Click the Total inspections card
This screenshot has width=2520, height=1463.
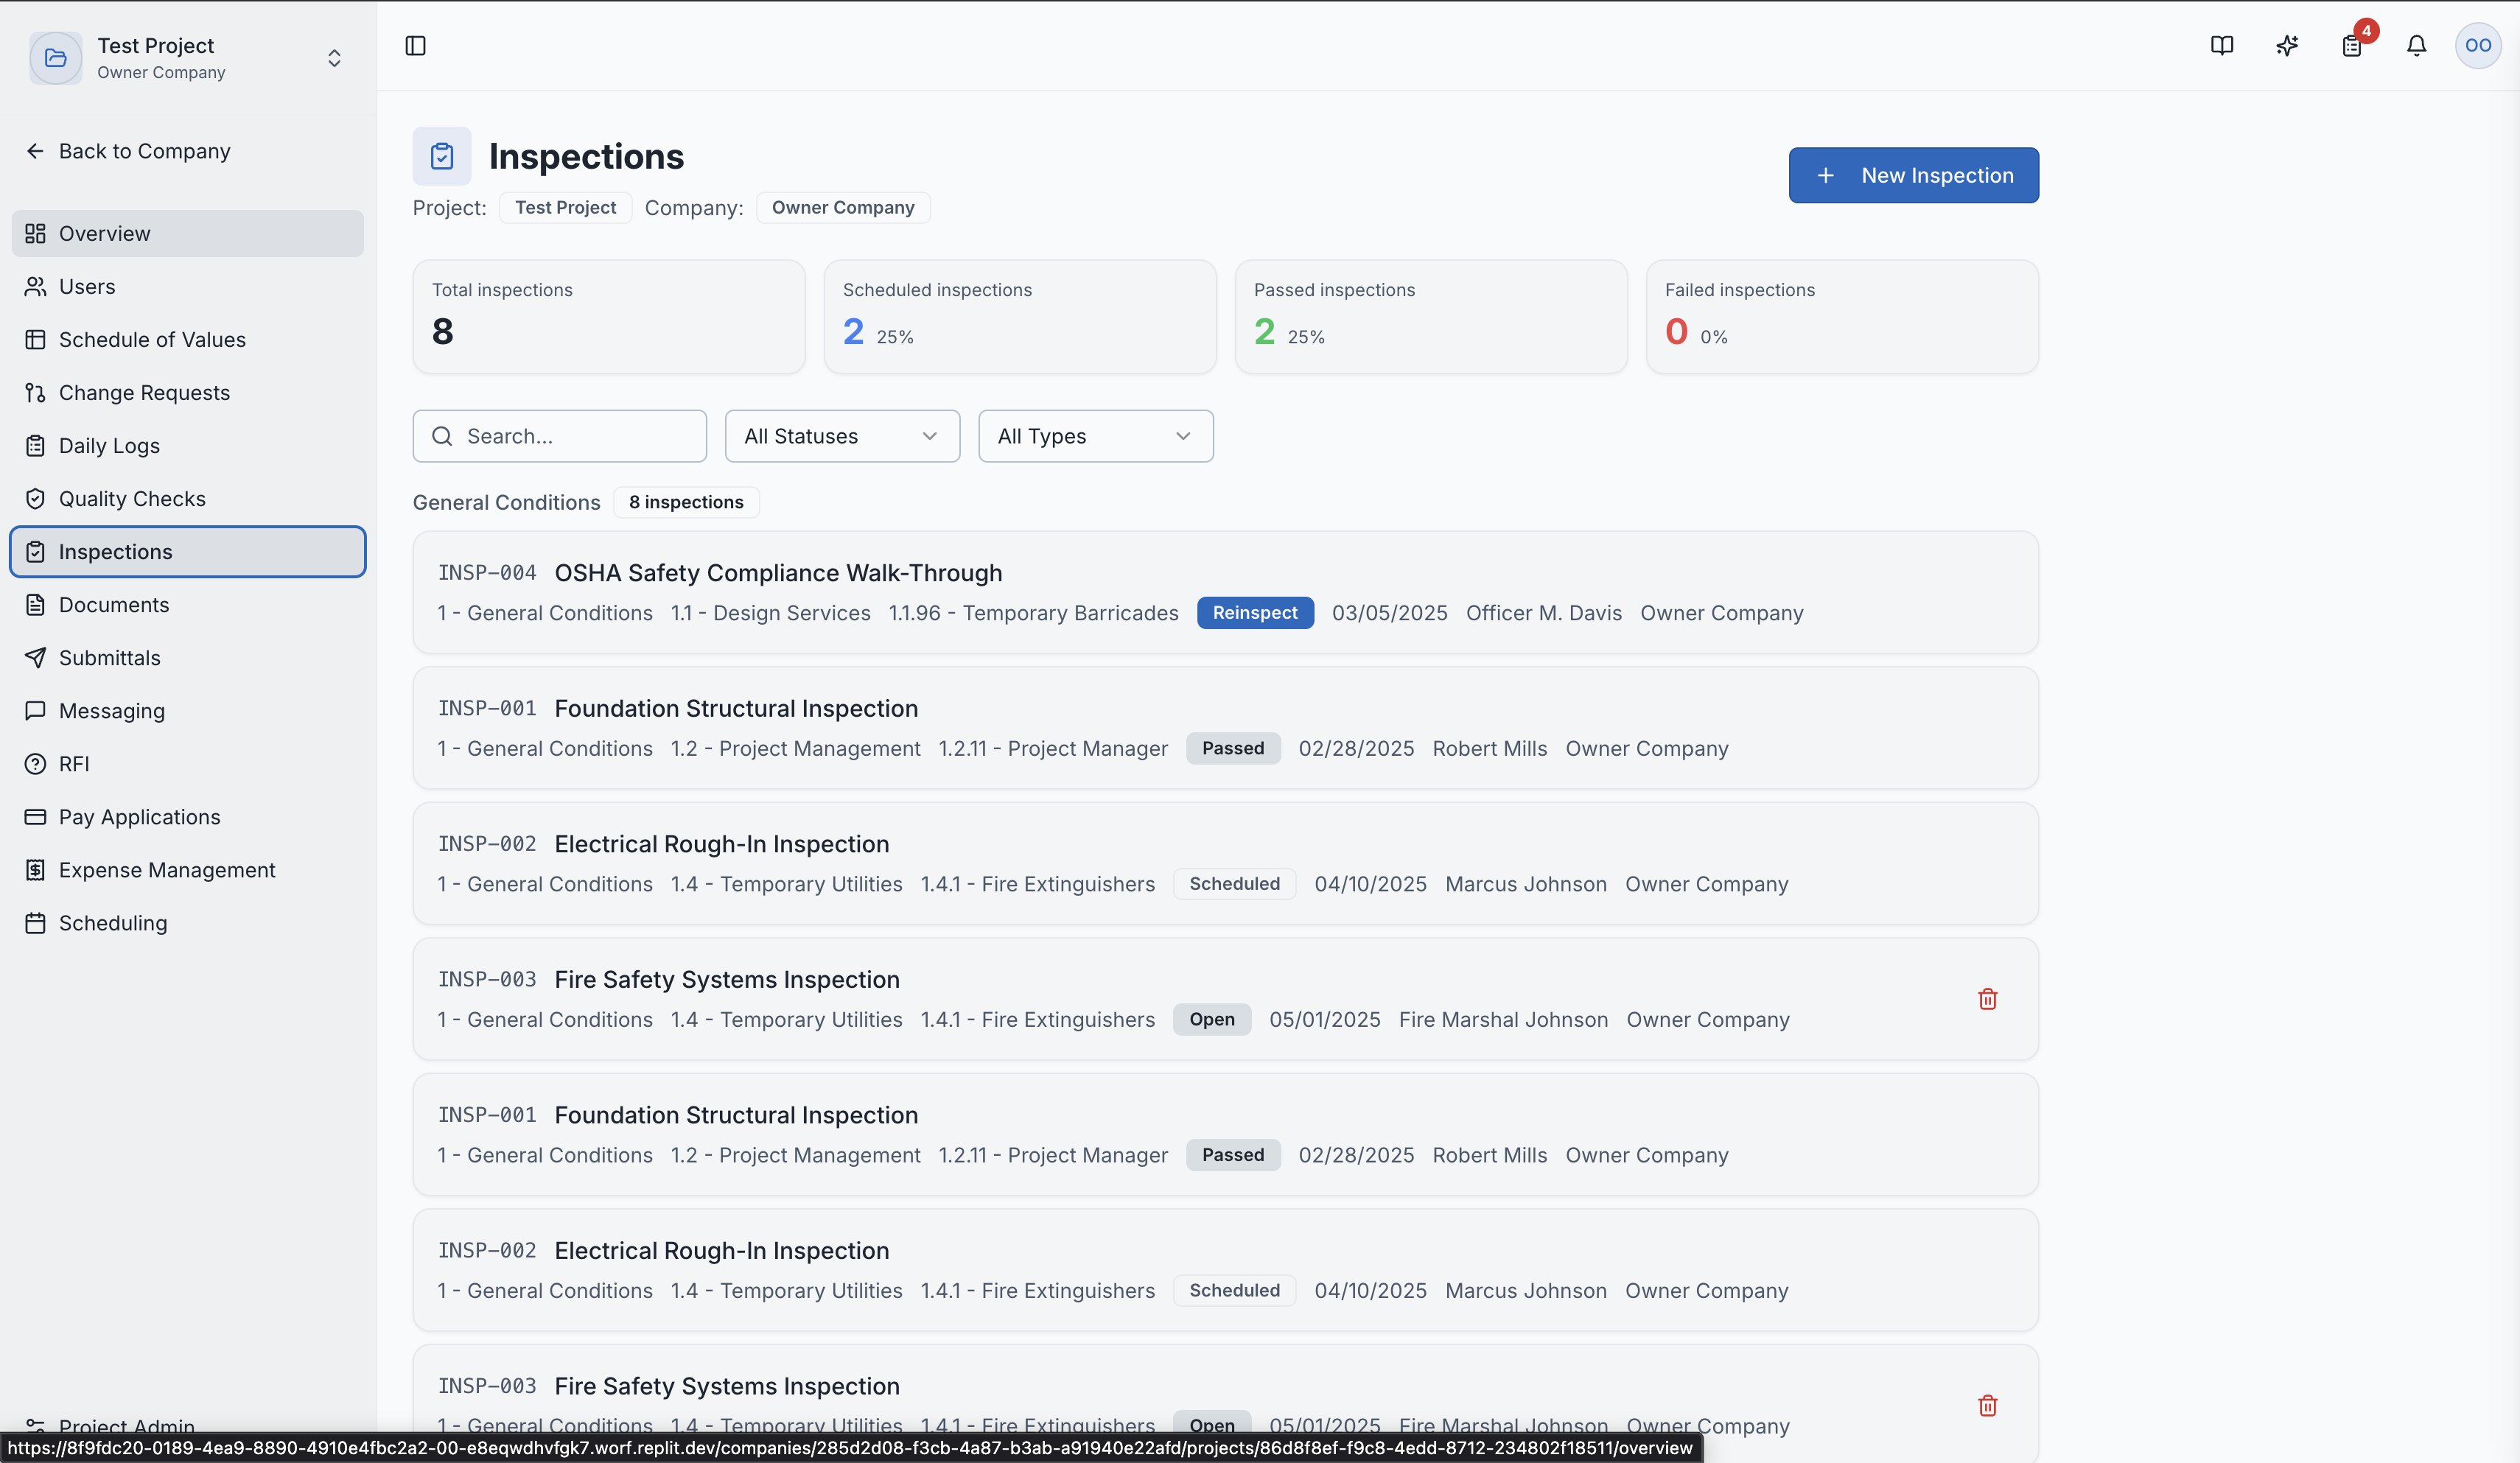[608, 317]
